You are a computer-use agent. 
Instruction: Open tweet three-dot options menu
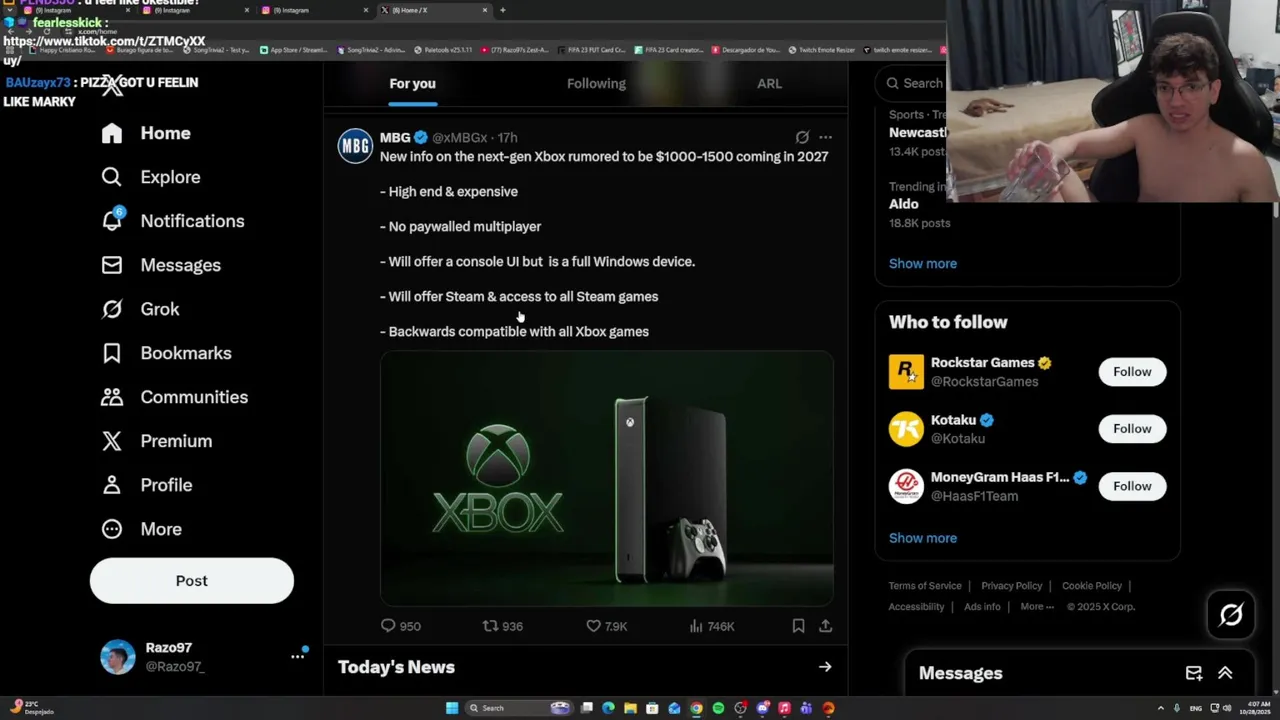[825, 137]
